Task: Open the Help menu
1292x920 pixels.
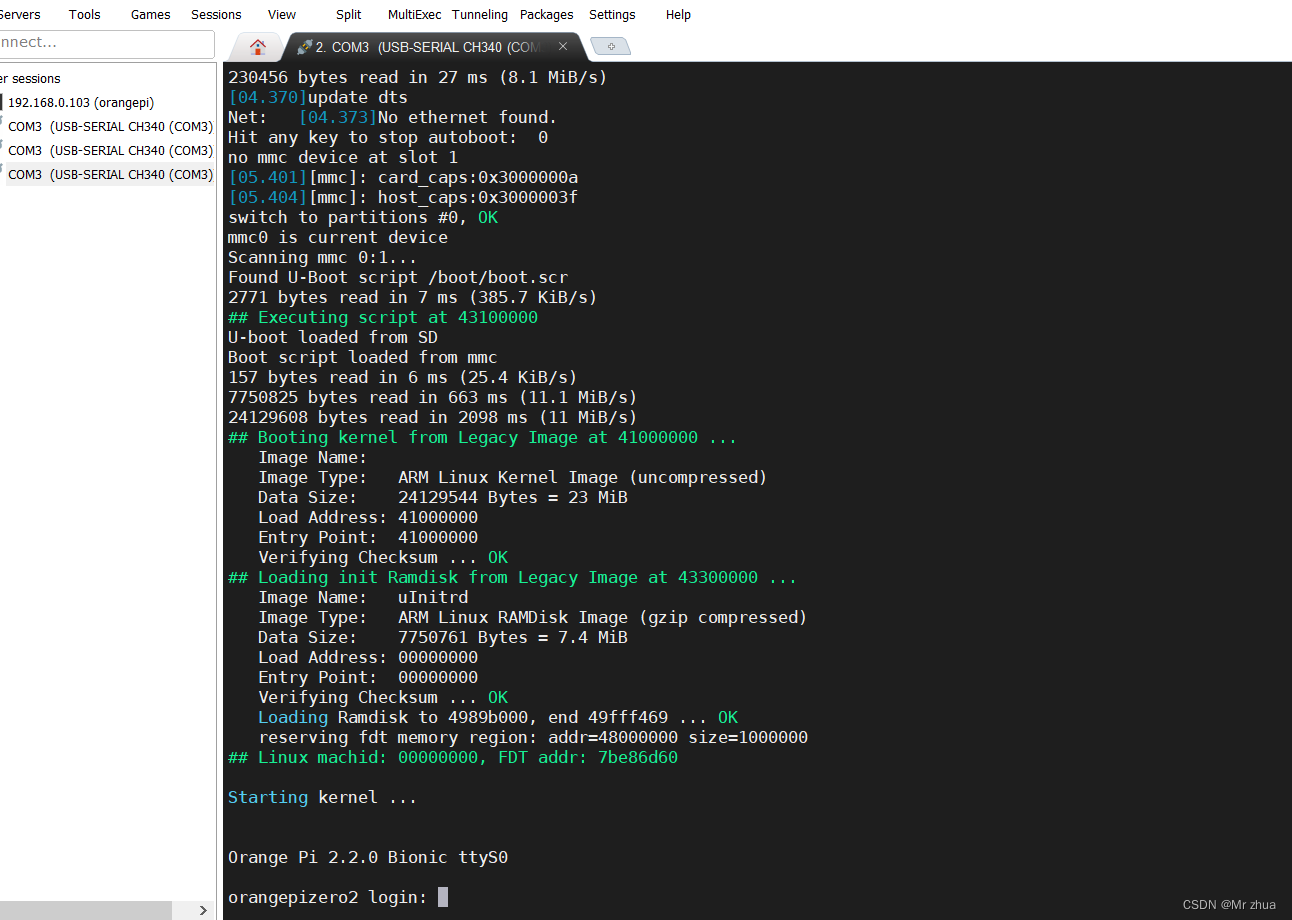Action: click(678, 15)
